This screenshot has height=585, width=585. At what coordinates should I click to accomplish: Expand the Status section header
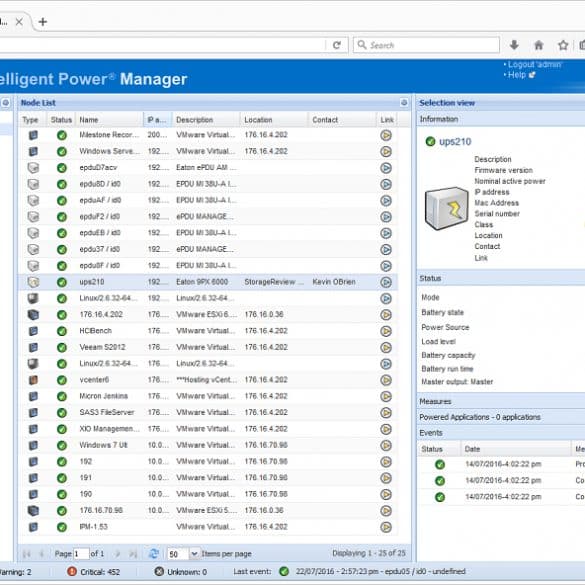click(x=501, y=278)
